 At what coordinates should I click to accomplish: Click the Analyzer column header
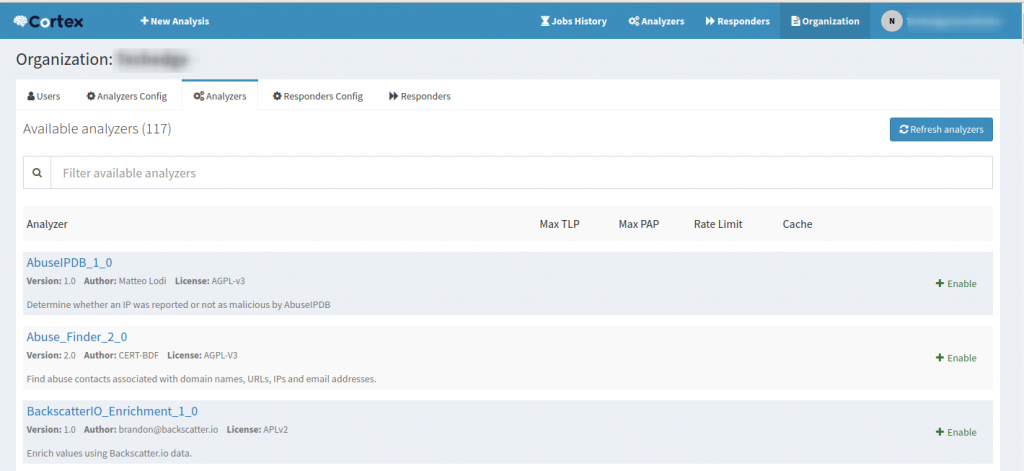[x=47, y=224]
